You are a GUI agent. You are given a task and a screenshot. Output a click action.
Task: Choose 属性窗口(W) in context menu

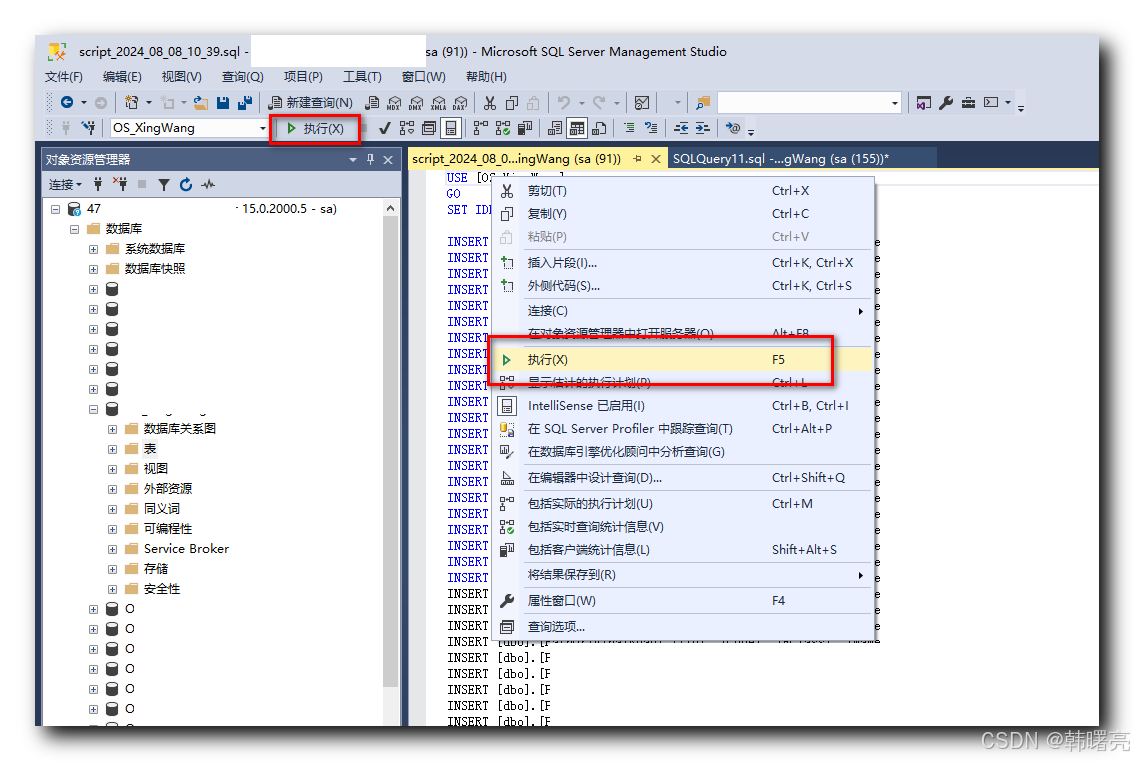(680, 600)
